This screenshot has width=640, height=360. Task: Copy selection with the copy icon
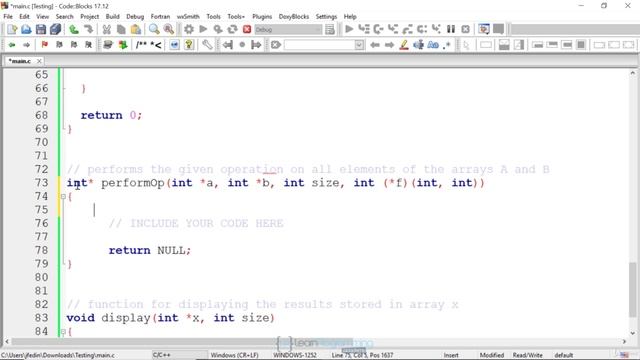(x=121, y=29)
